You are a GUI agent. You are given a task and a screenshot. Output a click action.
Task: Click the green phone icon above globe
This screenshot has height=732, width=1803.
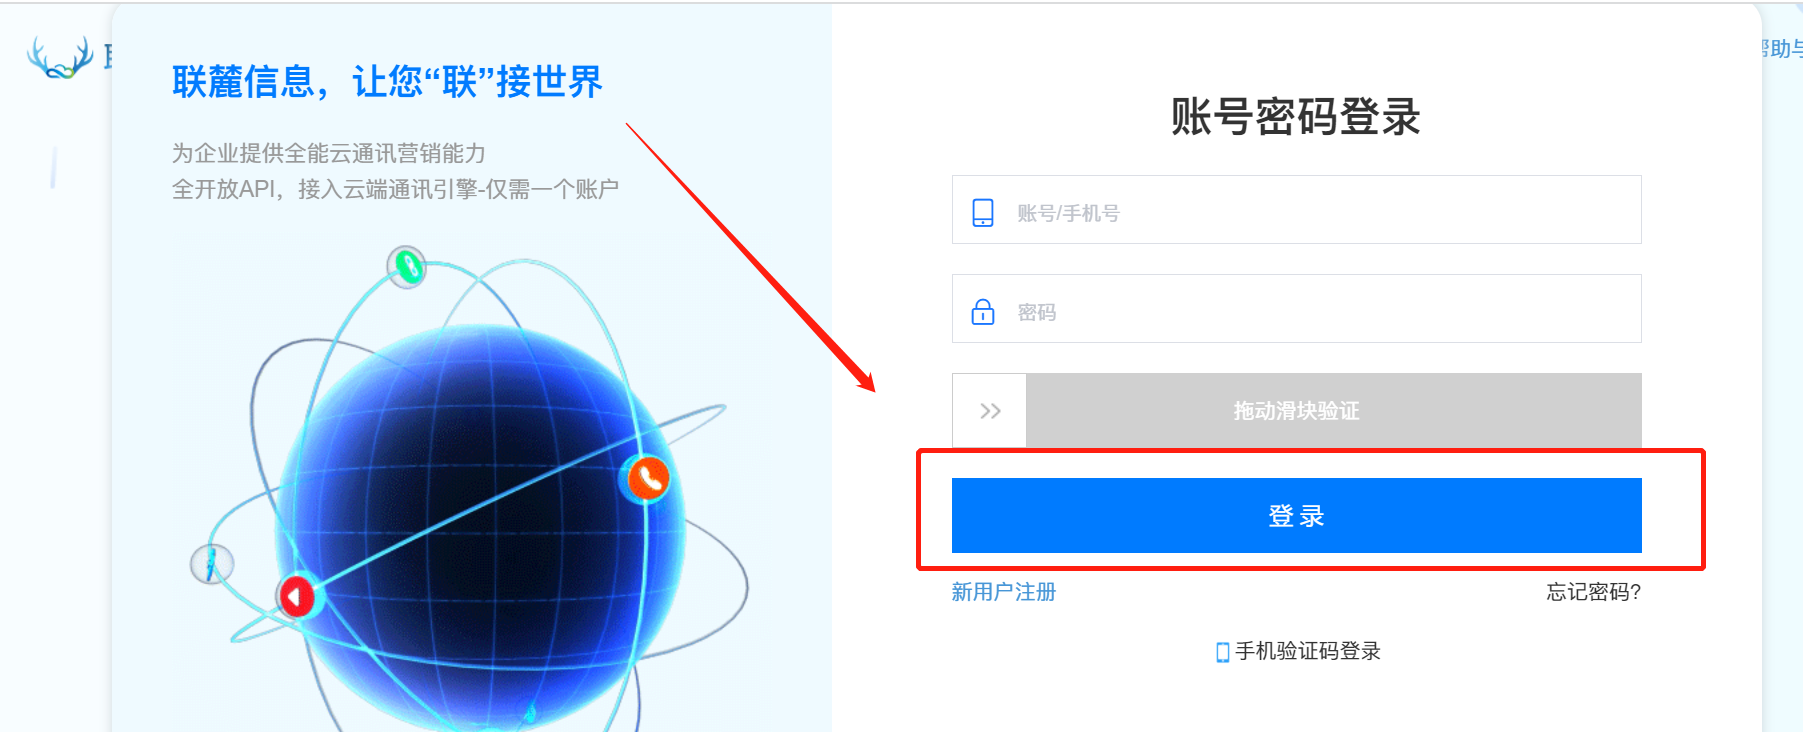tap(407, 267)
